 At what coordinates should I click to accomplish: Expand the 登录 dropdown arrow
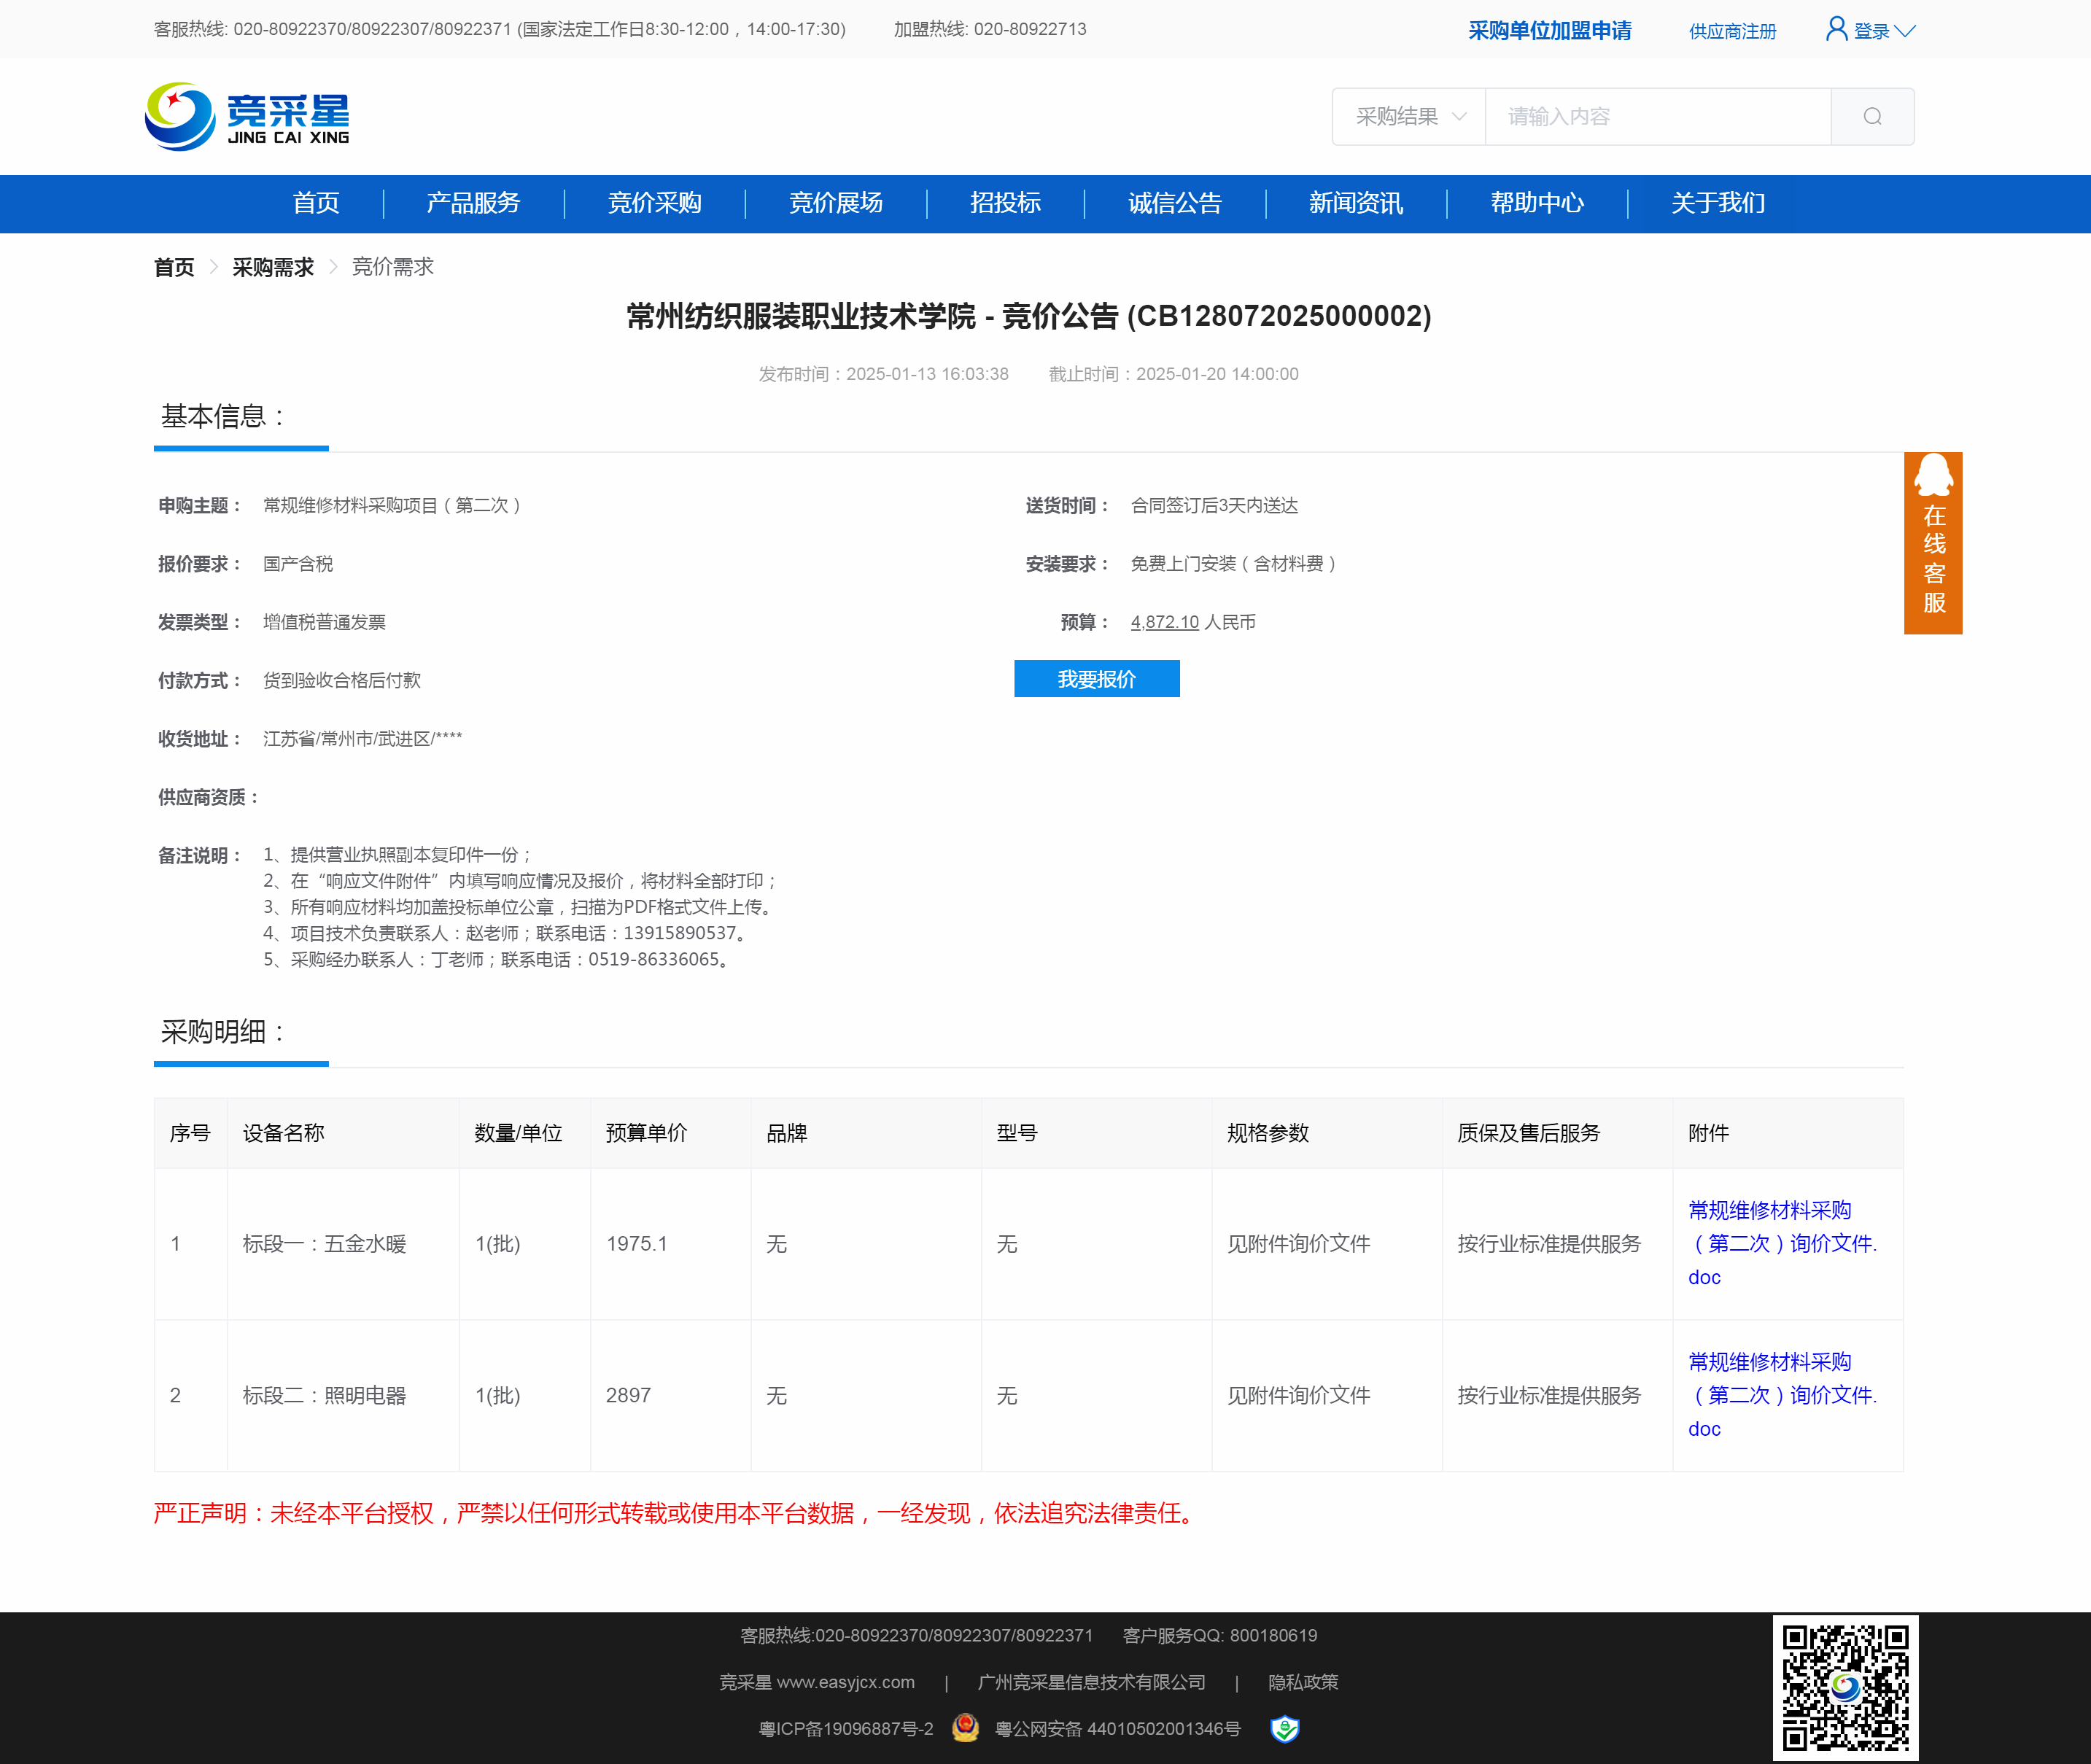(1905, 31)
